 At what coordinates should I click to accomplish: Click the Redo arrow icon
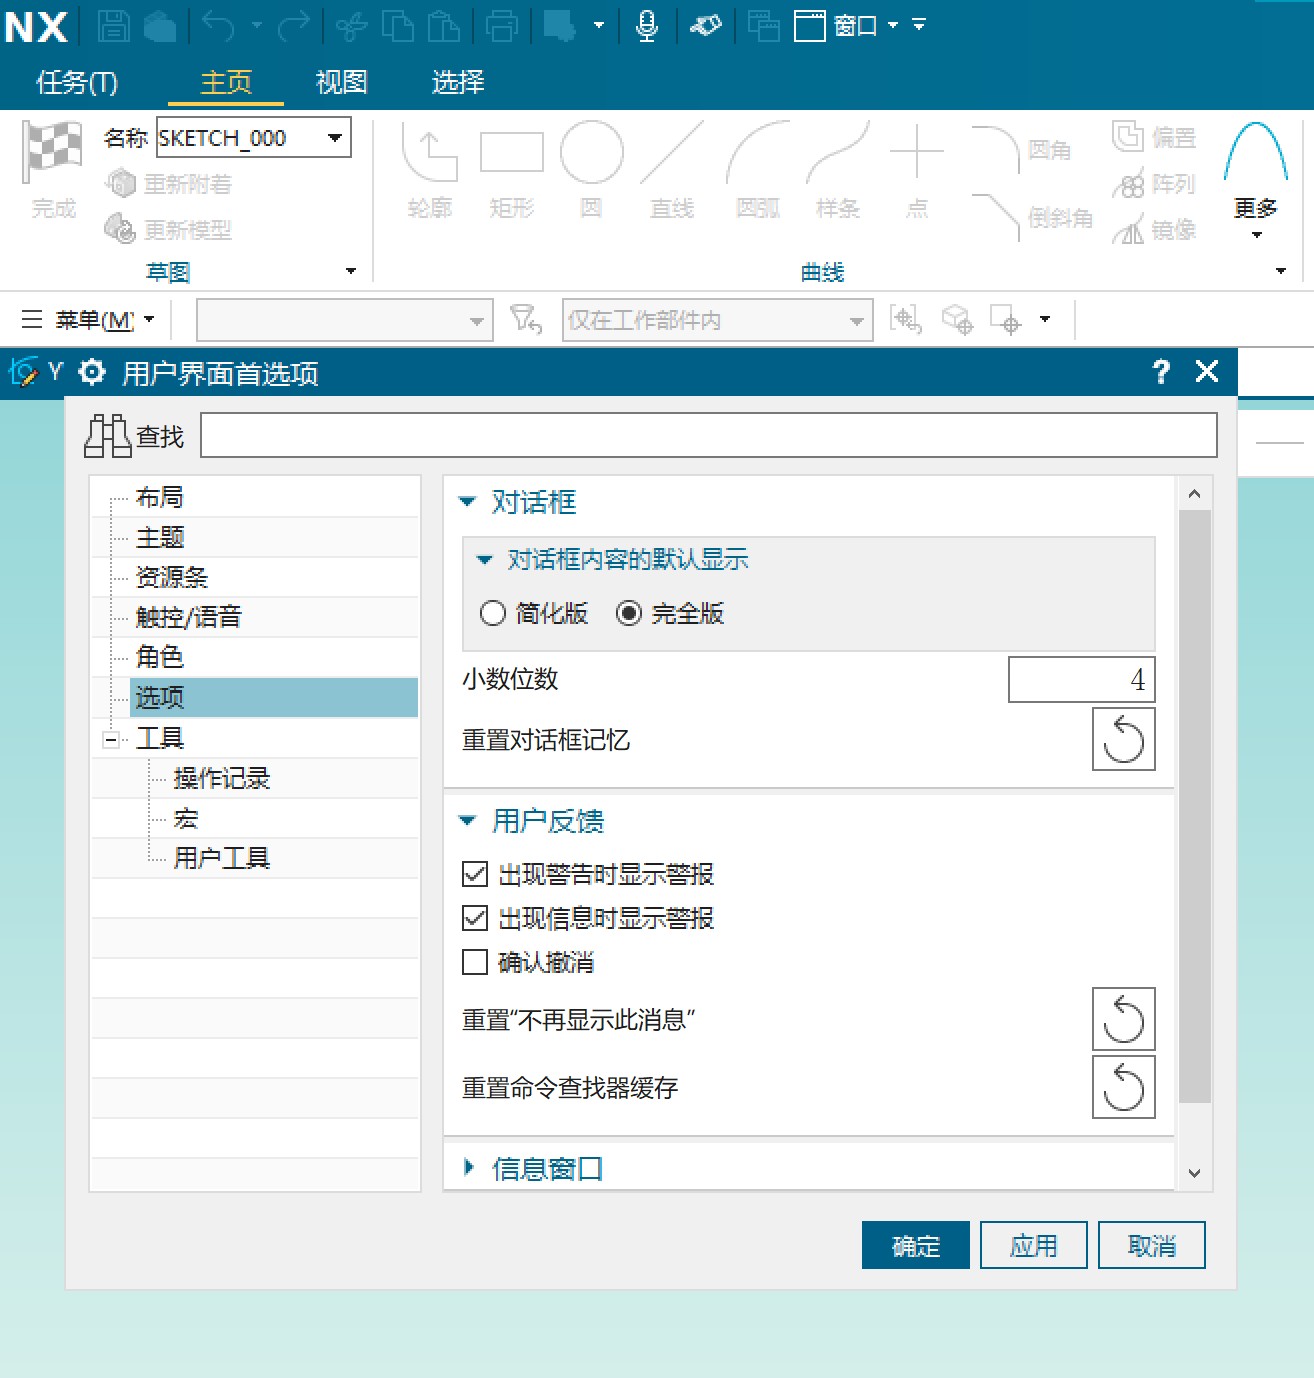[293, 26]
